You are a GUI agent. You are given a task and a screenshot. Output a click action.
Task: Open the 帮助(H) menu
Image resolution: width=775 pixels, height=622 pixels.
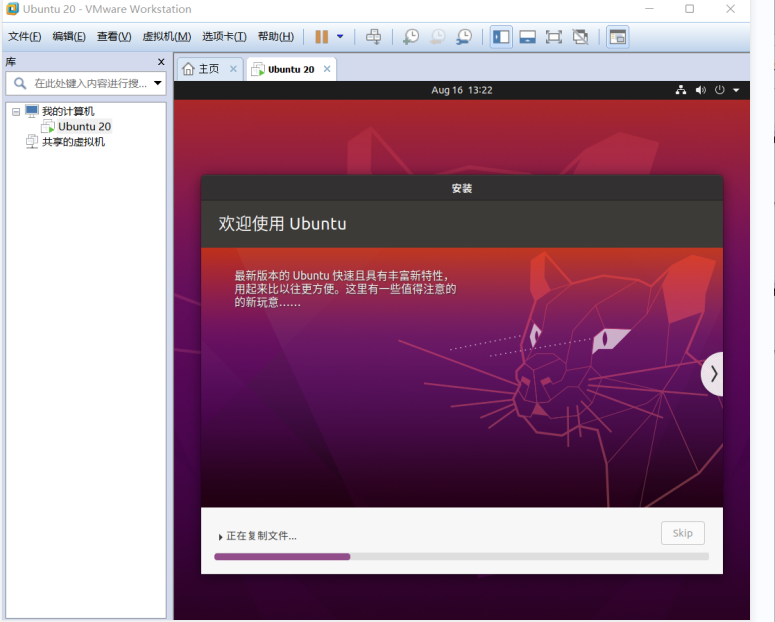[276, 37]
